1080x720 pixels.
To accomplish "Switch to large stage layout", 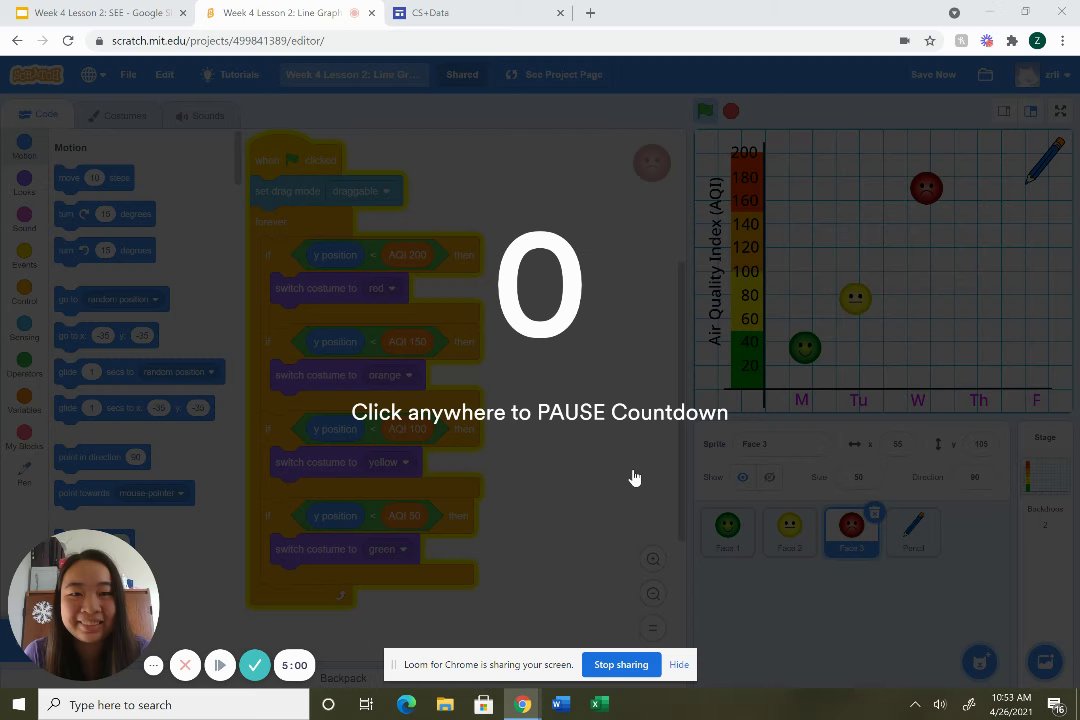I will [x=1030, y=111].
